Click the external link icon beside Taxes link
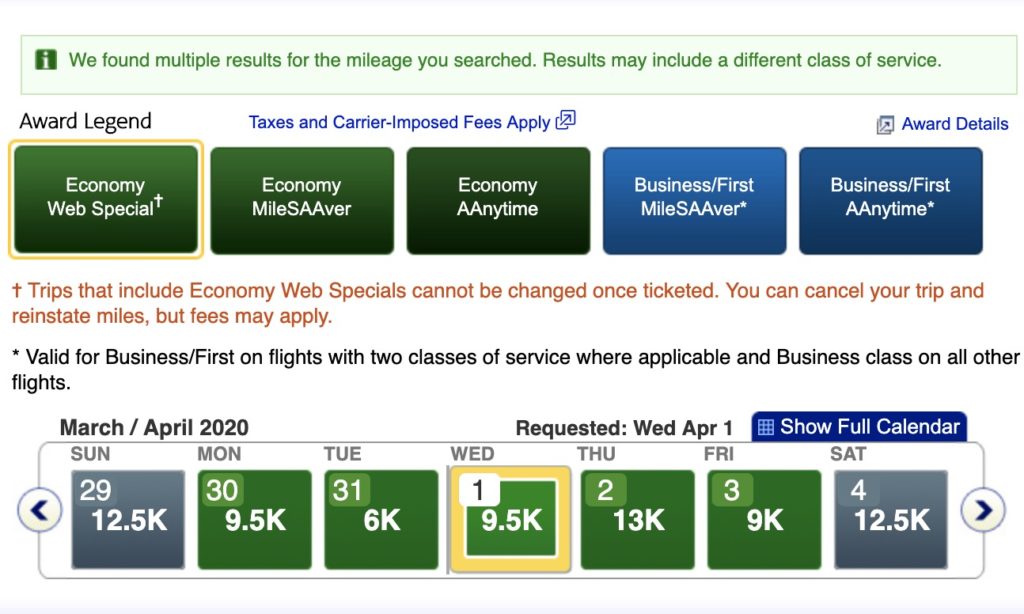The width and height of the screenshot is (1024, 614). point(566,121)
